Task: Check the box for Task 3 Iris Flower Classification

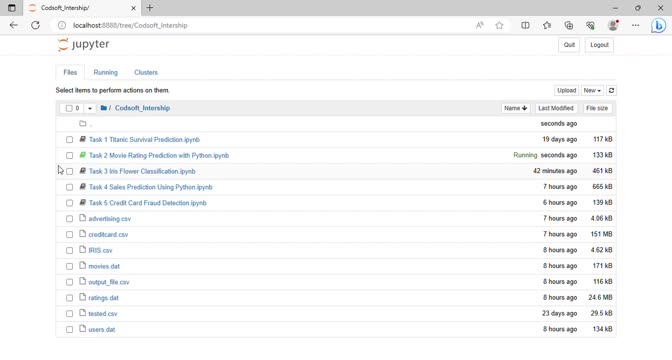Action: click(x=69, y=171)
